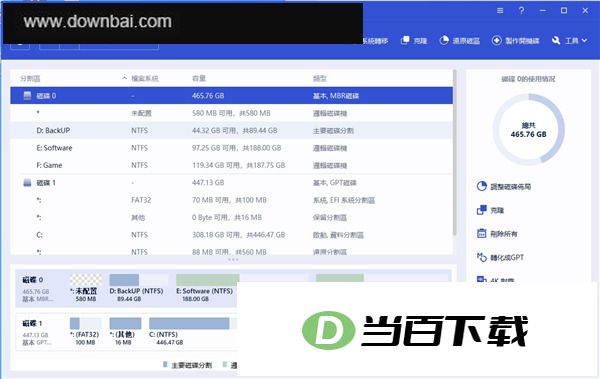600x379 pixels.
Task: Sort by the partition column sort arrow
Action: pyautogui.click(x=124, y=78)
